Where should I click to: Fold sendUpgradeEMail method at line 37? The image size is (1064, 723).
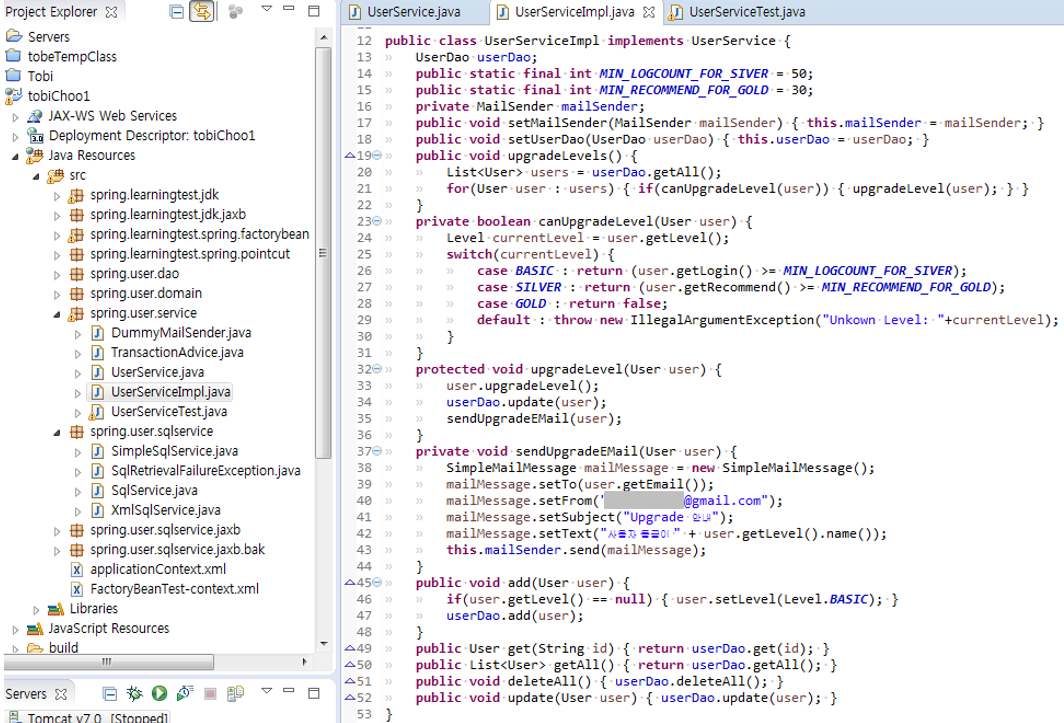click(377, 451)
